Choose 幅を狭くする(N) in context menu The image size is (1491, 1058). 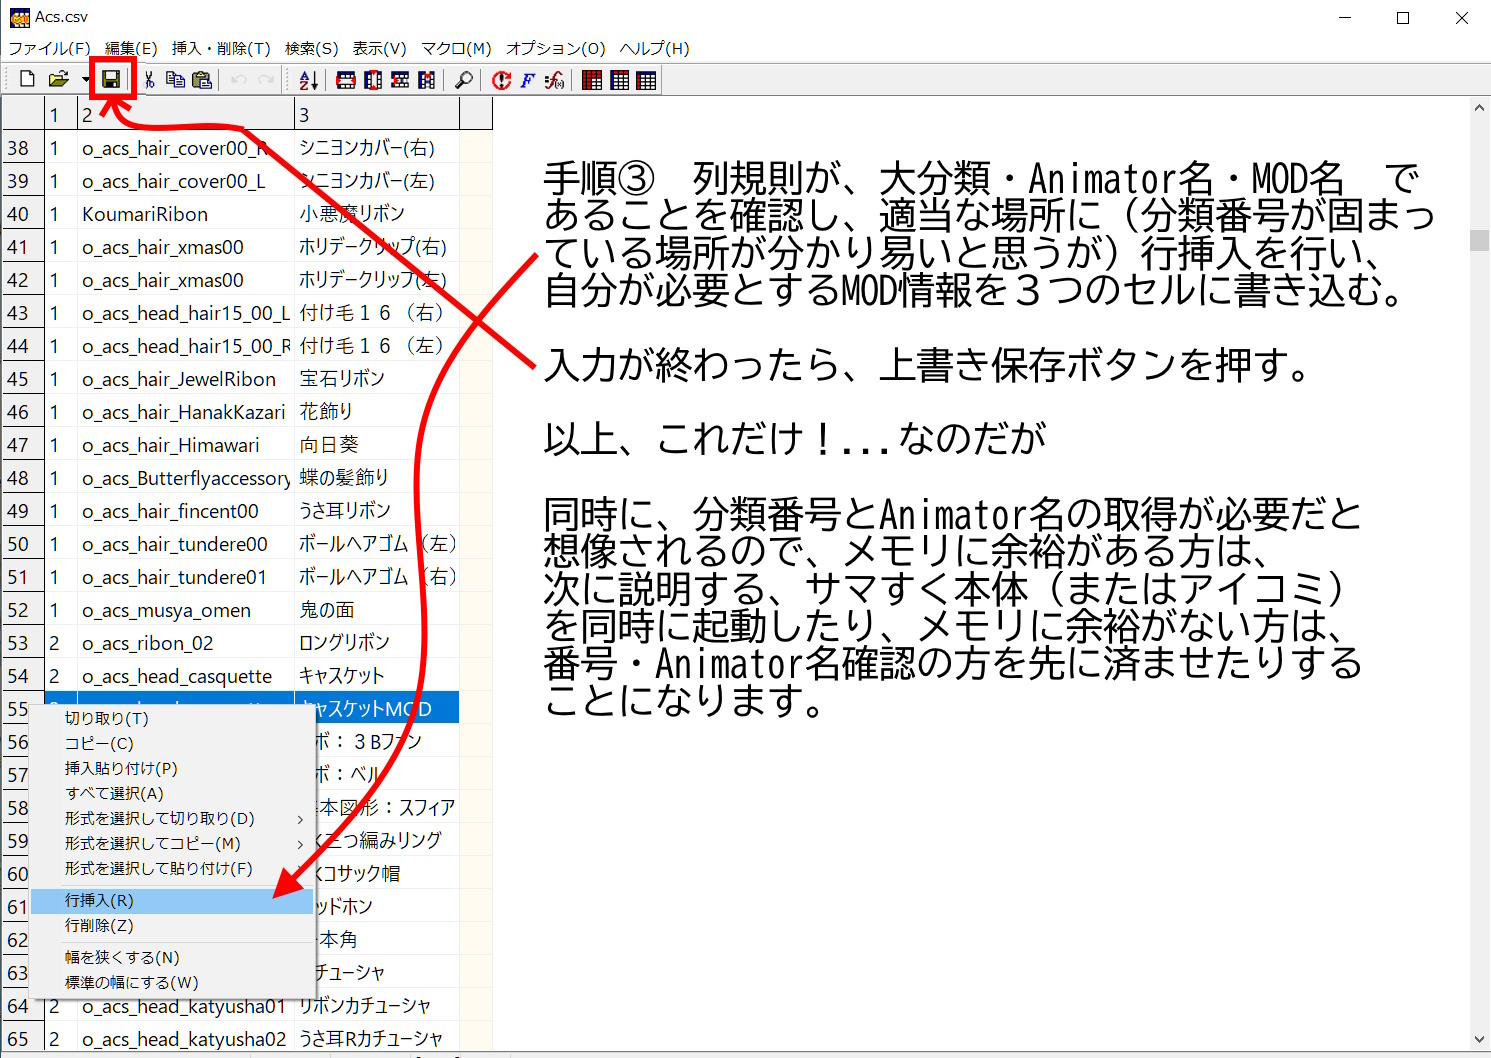pos(172,957)
